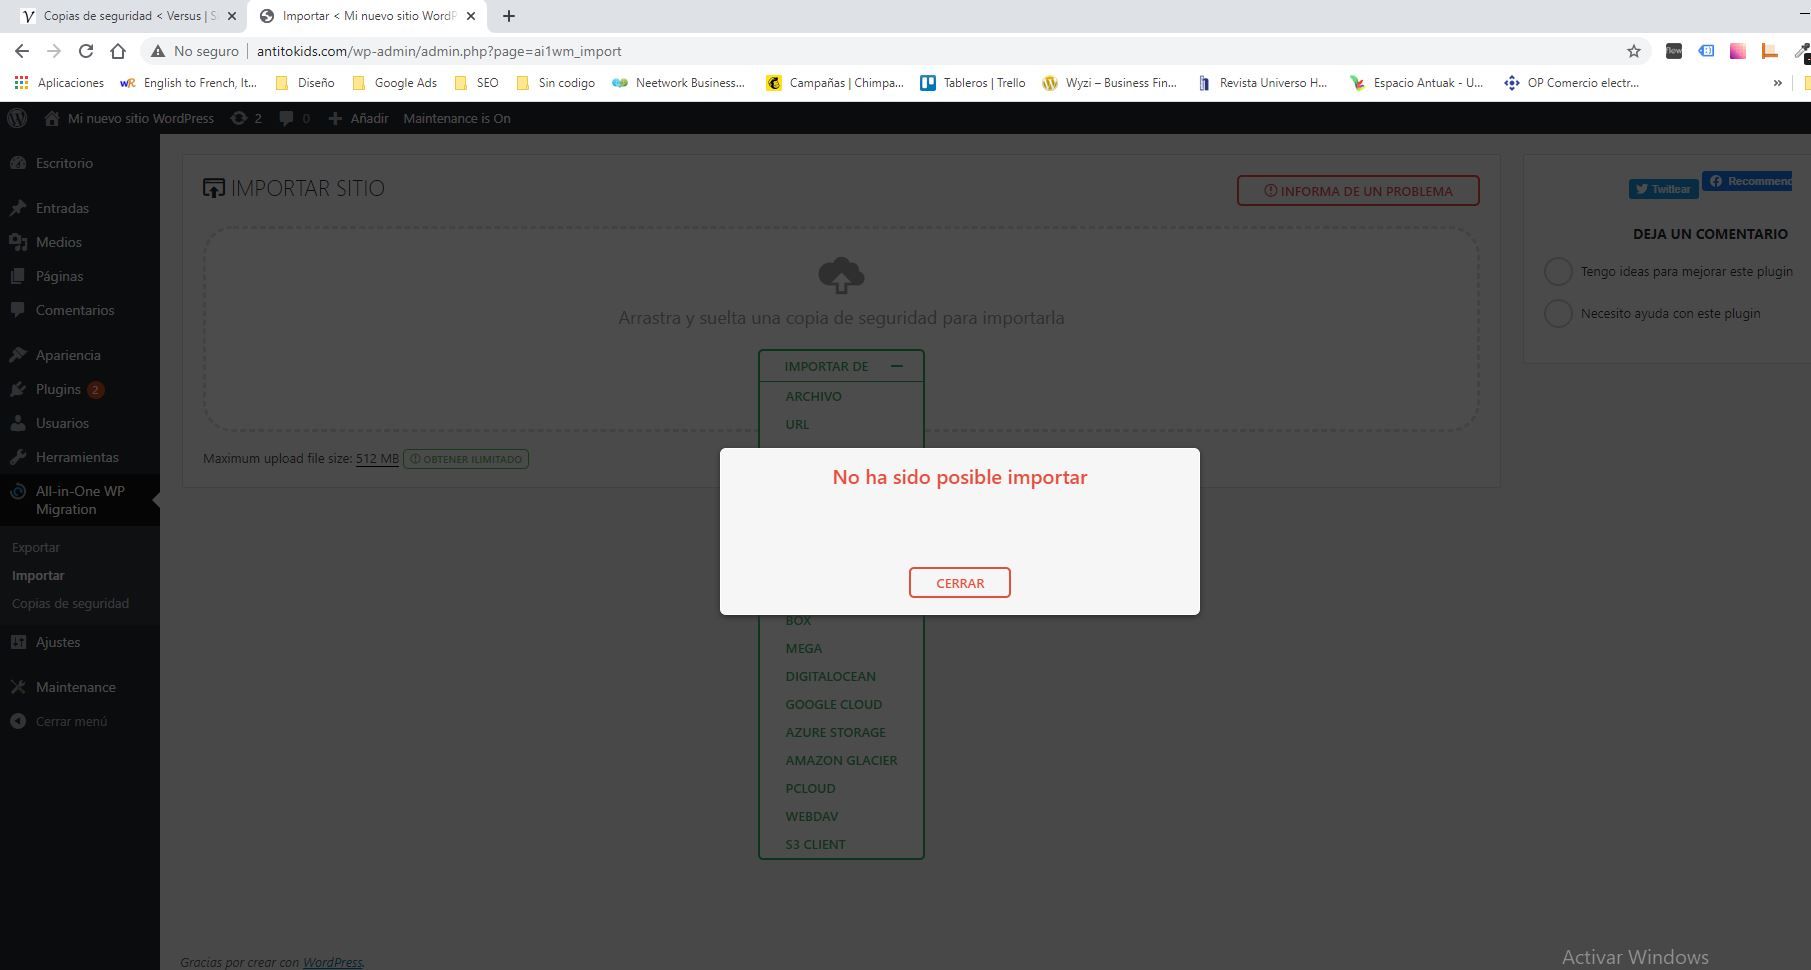Open the Google Ads bookmarks folder
This screenshot has width=1811, height=970.
[395, 83]
